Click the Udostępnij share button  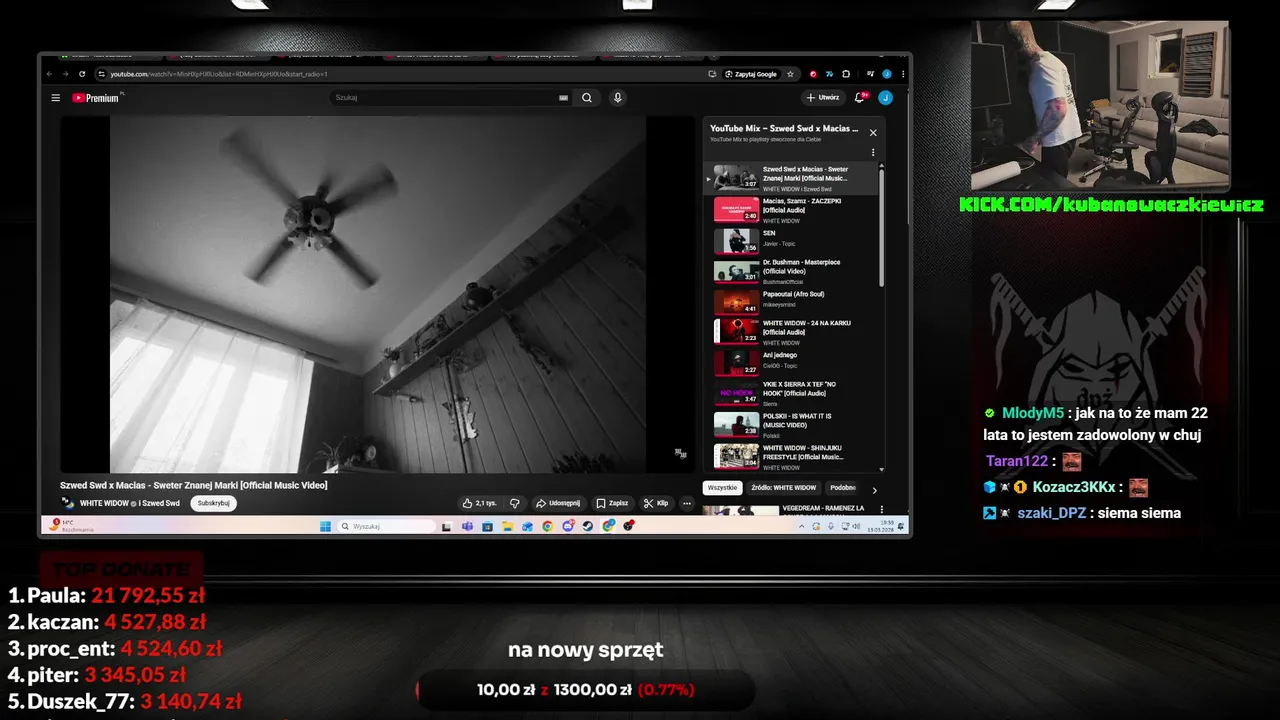pyautogui.click(x=557, y=503)
